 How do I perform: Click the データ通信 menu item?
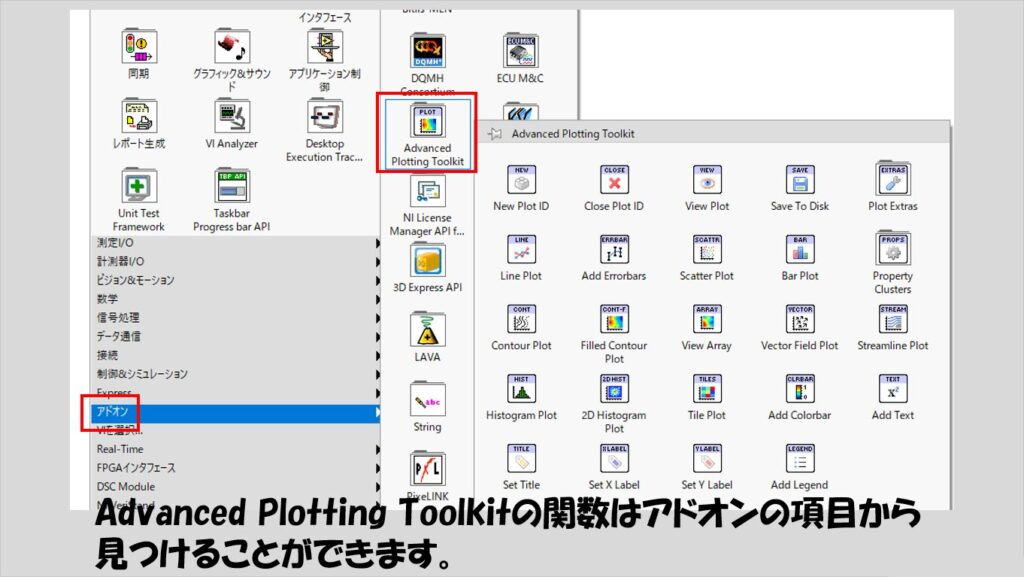[x=119, y=336]
